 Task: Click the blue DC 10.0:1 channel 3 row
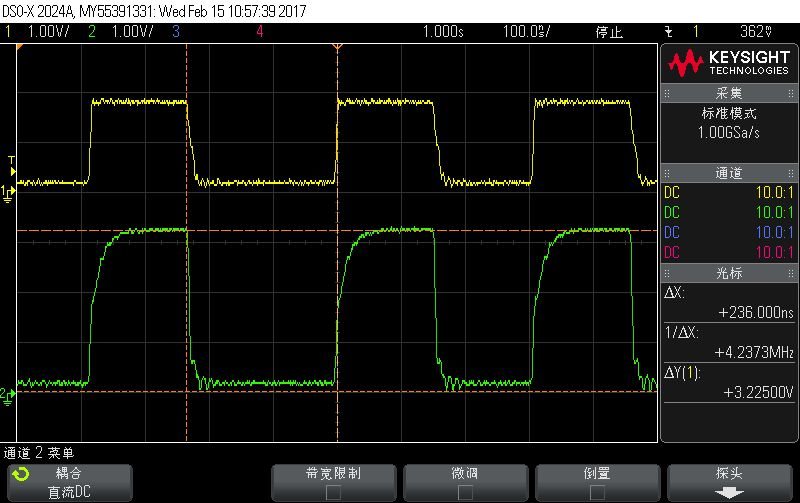[x=729, y=232]
